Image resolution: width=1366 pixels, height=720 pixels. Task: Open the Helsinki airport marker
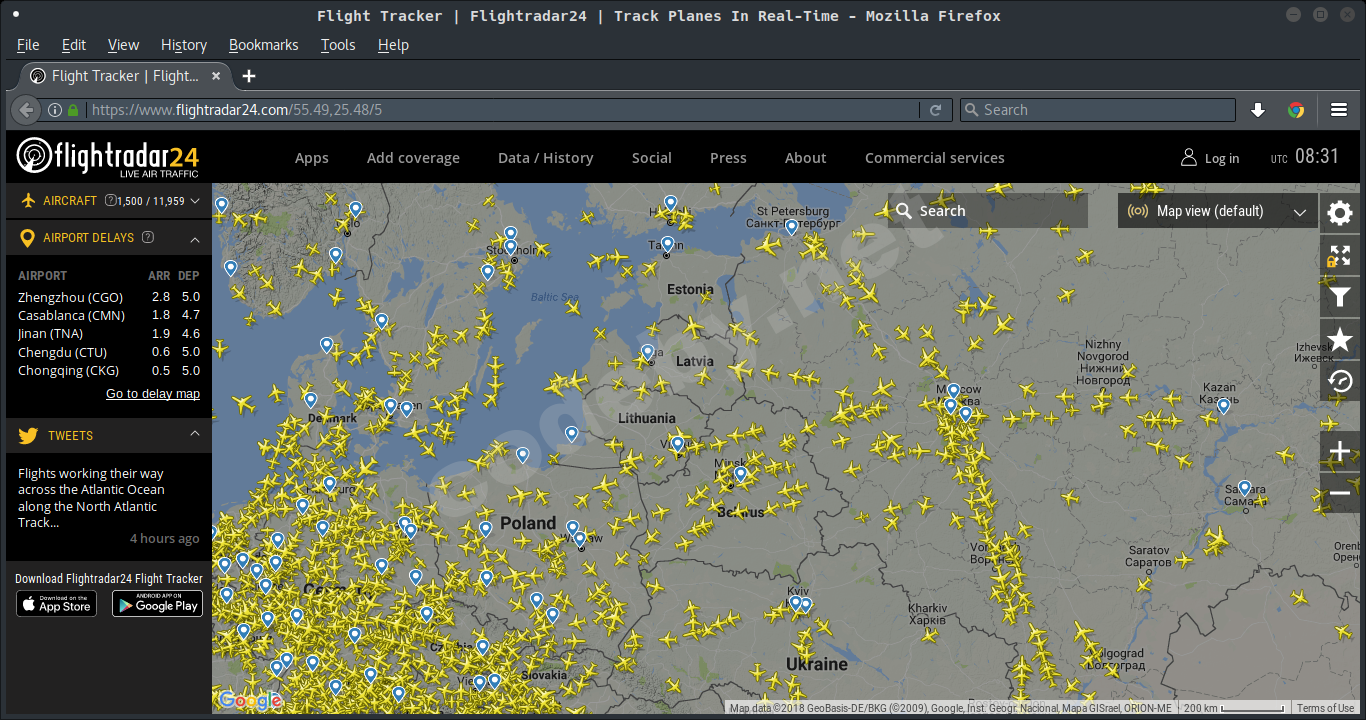tap(671, 203)
